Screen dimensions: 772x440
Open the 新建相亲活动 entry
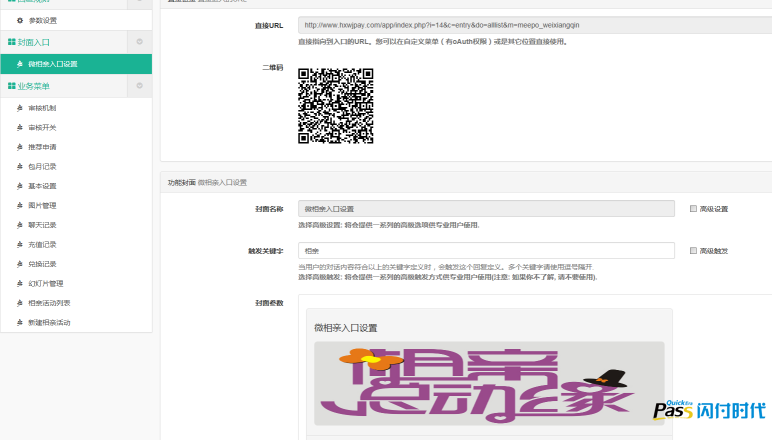click(x=49, y=323)
